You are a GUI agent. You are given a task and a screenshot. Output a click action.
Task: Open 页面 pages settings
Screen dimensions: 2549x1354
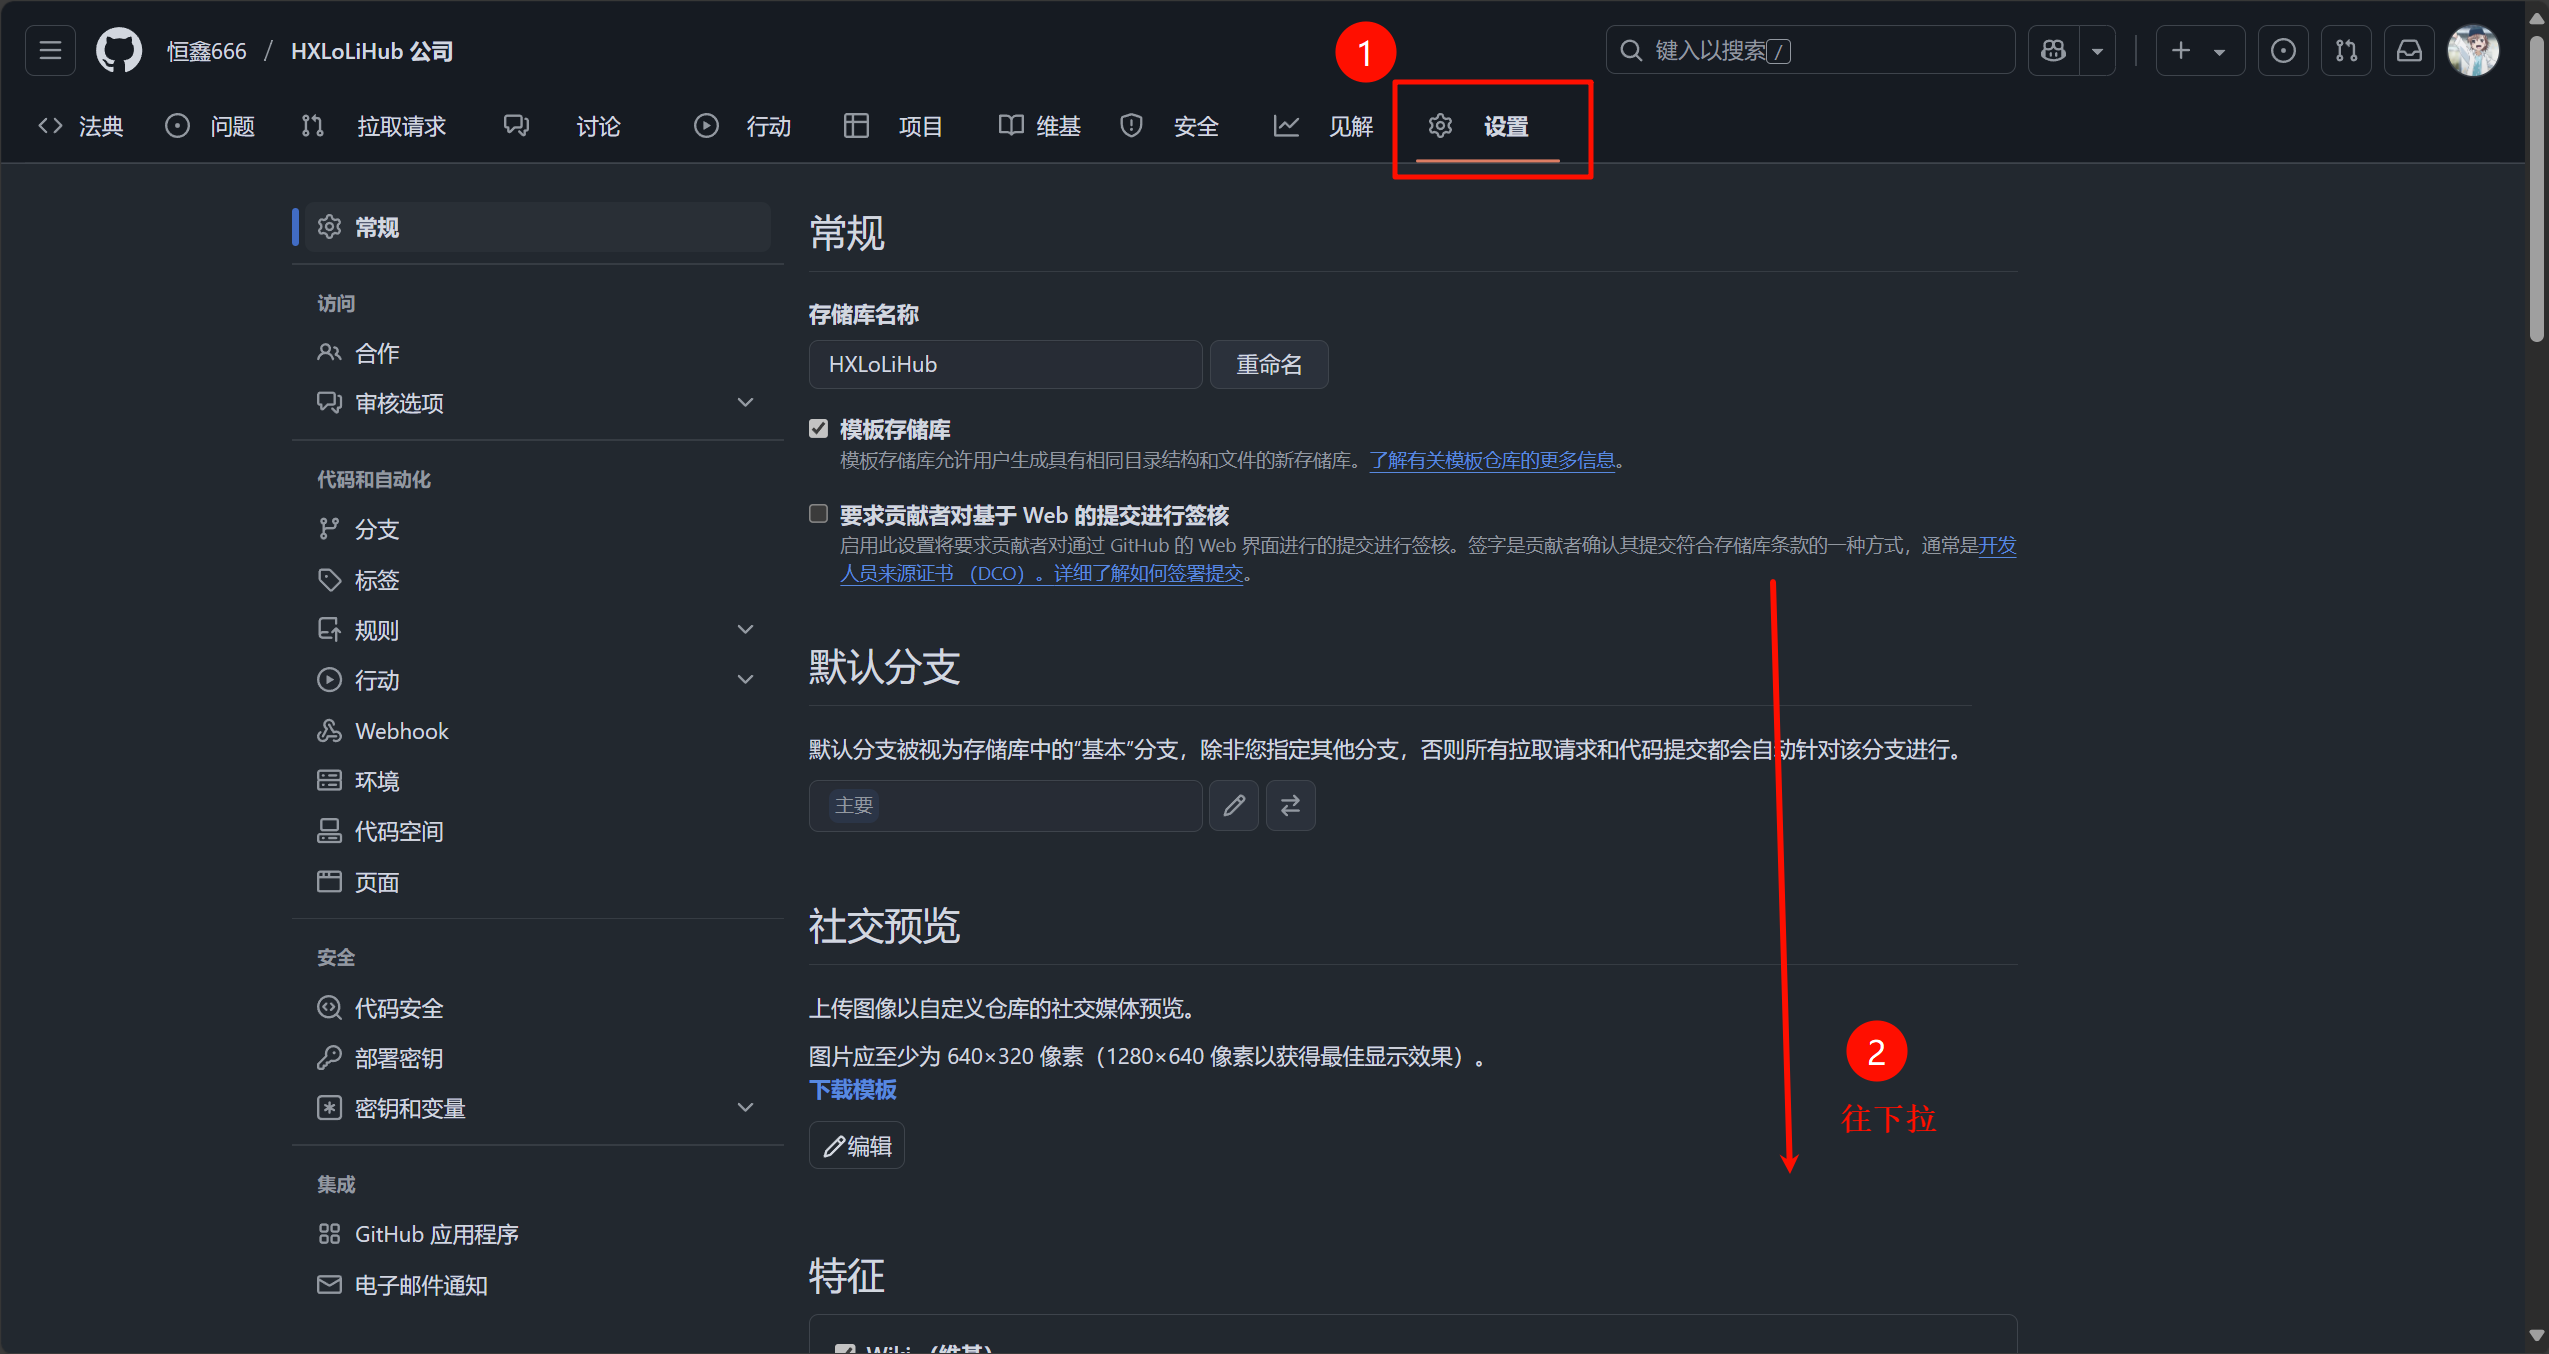tap(538, 882)
